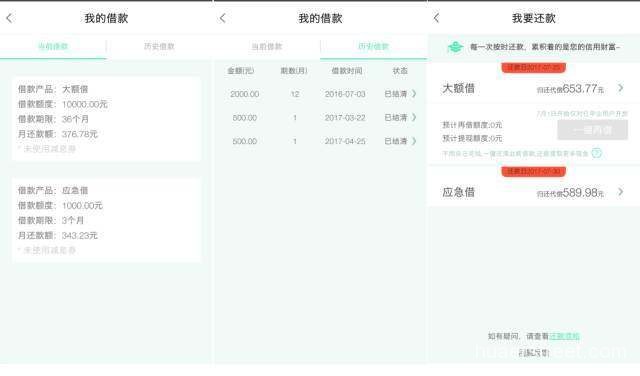Tap the 借款时间 column header
Image resolution: width=640 pixels, height=376 pixels.
pyautogui.click(x=347, y=71)
